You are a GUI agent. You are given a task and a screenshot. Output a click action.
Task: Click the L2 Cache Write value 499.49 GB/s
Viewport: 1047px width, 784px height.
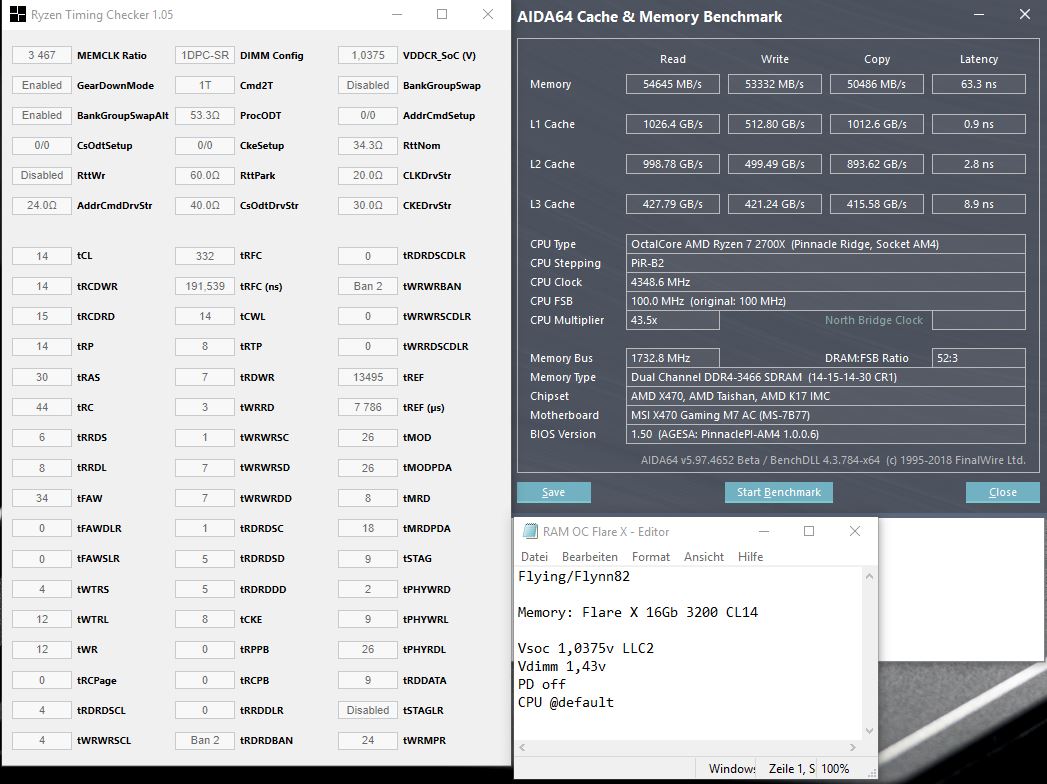click(x=775, y=164)
